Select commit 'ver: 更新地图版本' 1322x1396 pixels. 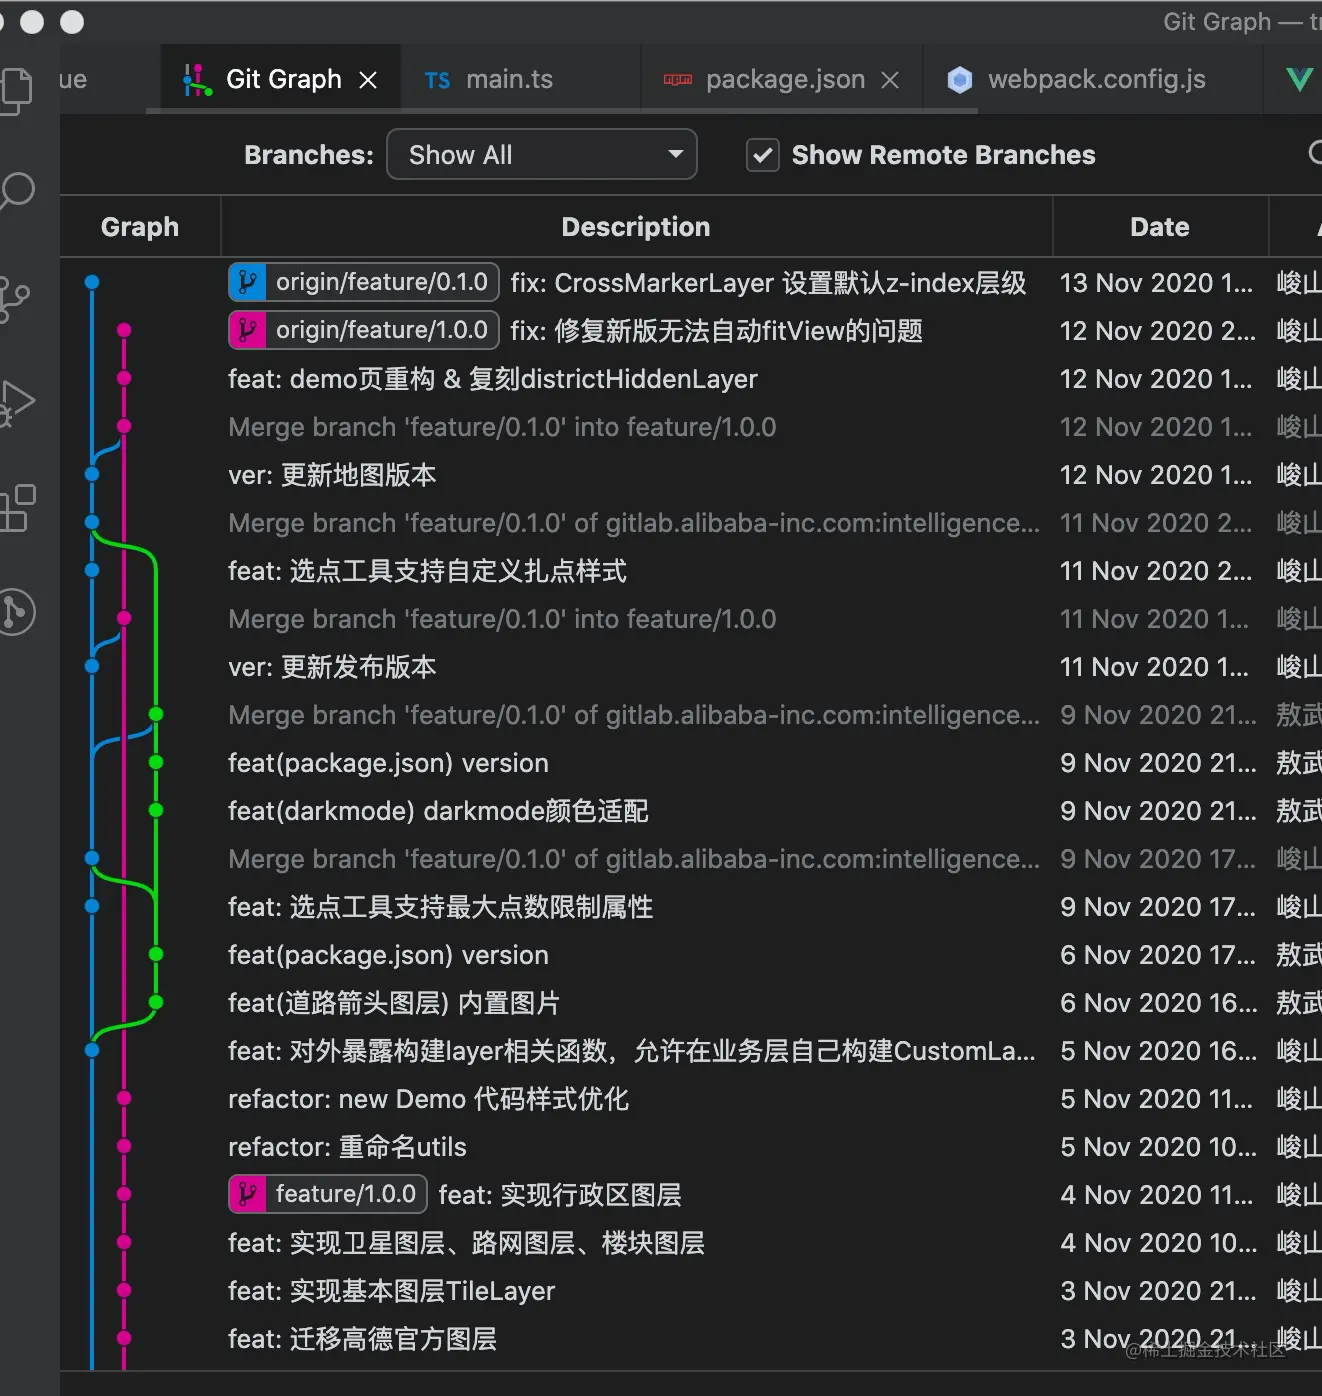[x=332, y=475]
